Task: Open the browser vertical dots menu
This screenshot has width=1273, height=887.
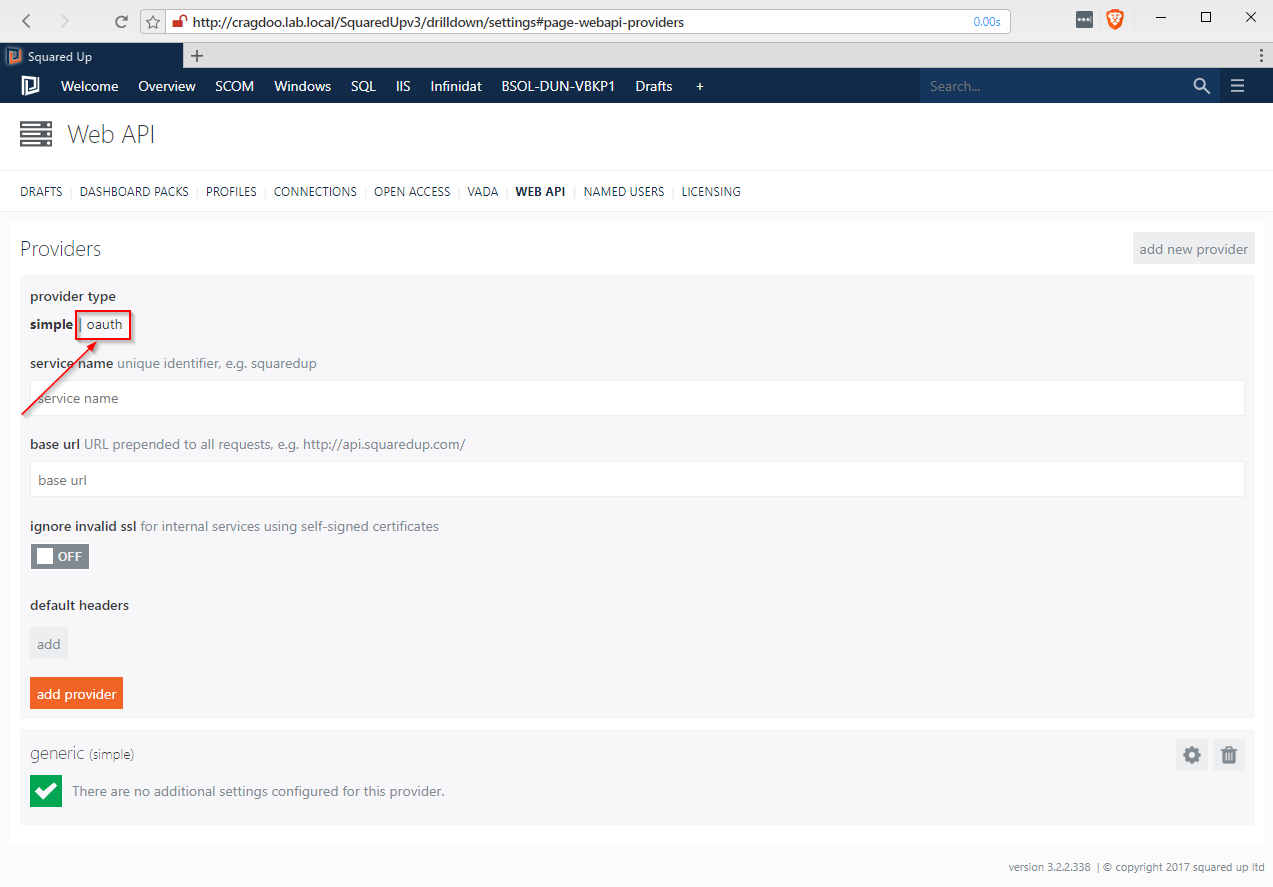Action: [1261, 56]
